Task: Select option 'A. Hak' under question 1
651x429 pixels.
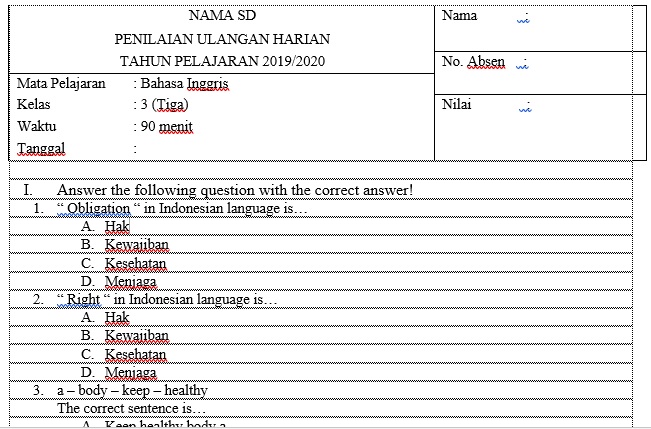Action: [105, 226]
